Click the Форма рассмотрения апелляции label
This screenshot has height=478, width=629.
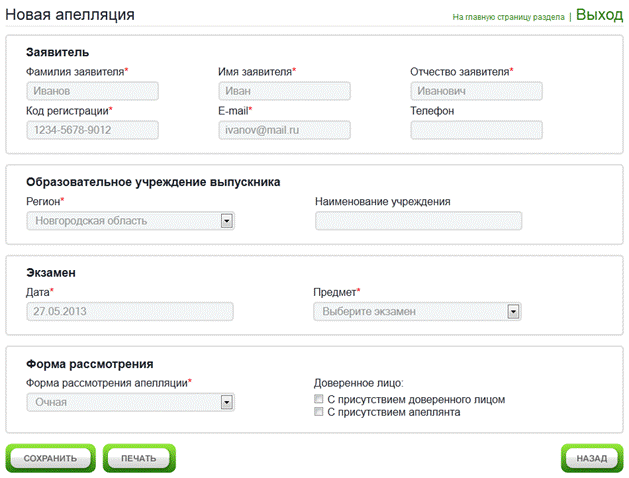[107, 383]
